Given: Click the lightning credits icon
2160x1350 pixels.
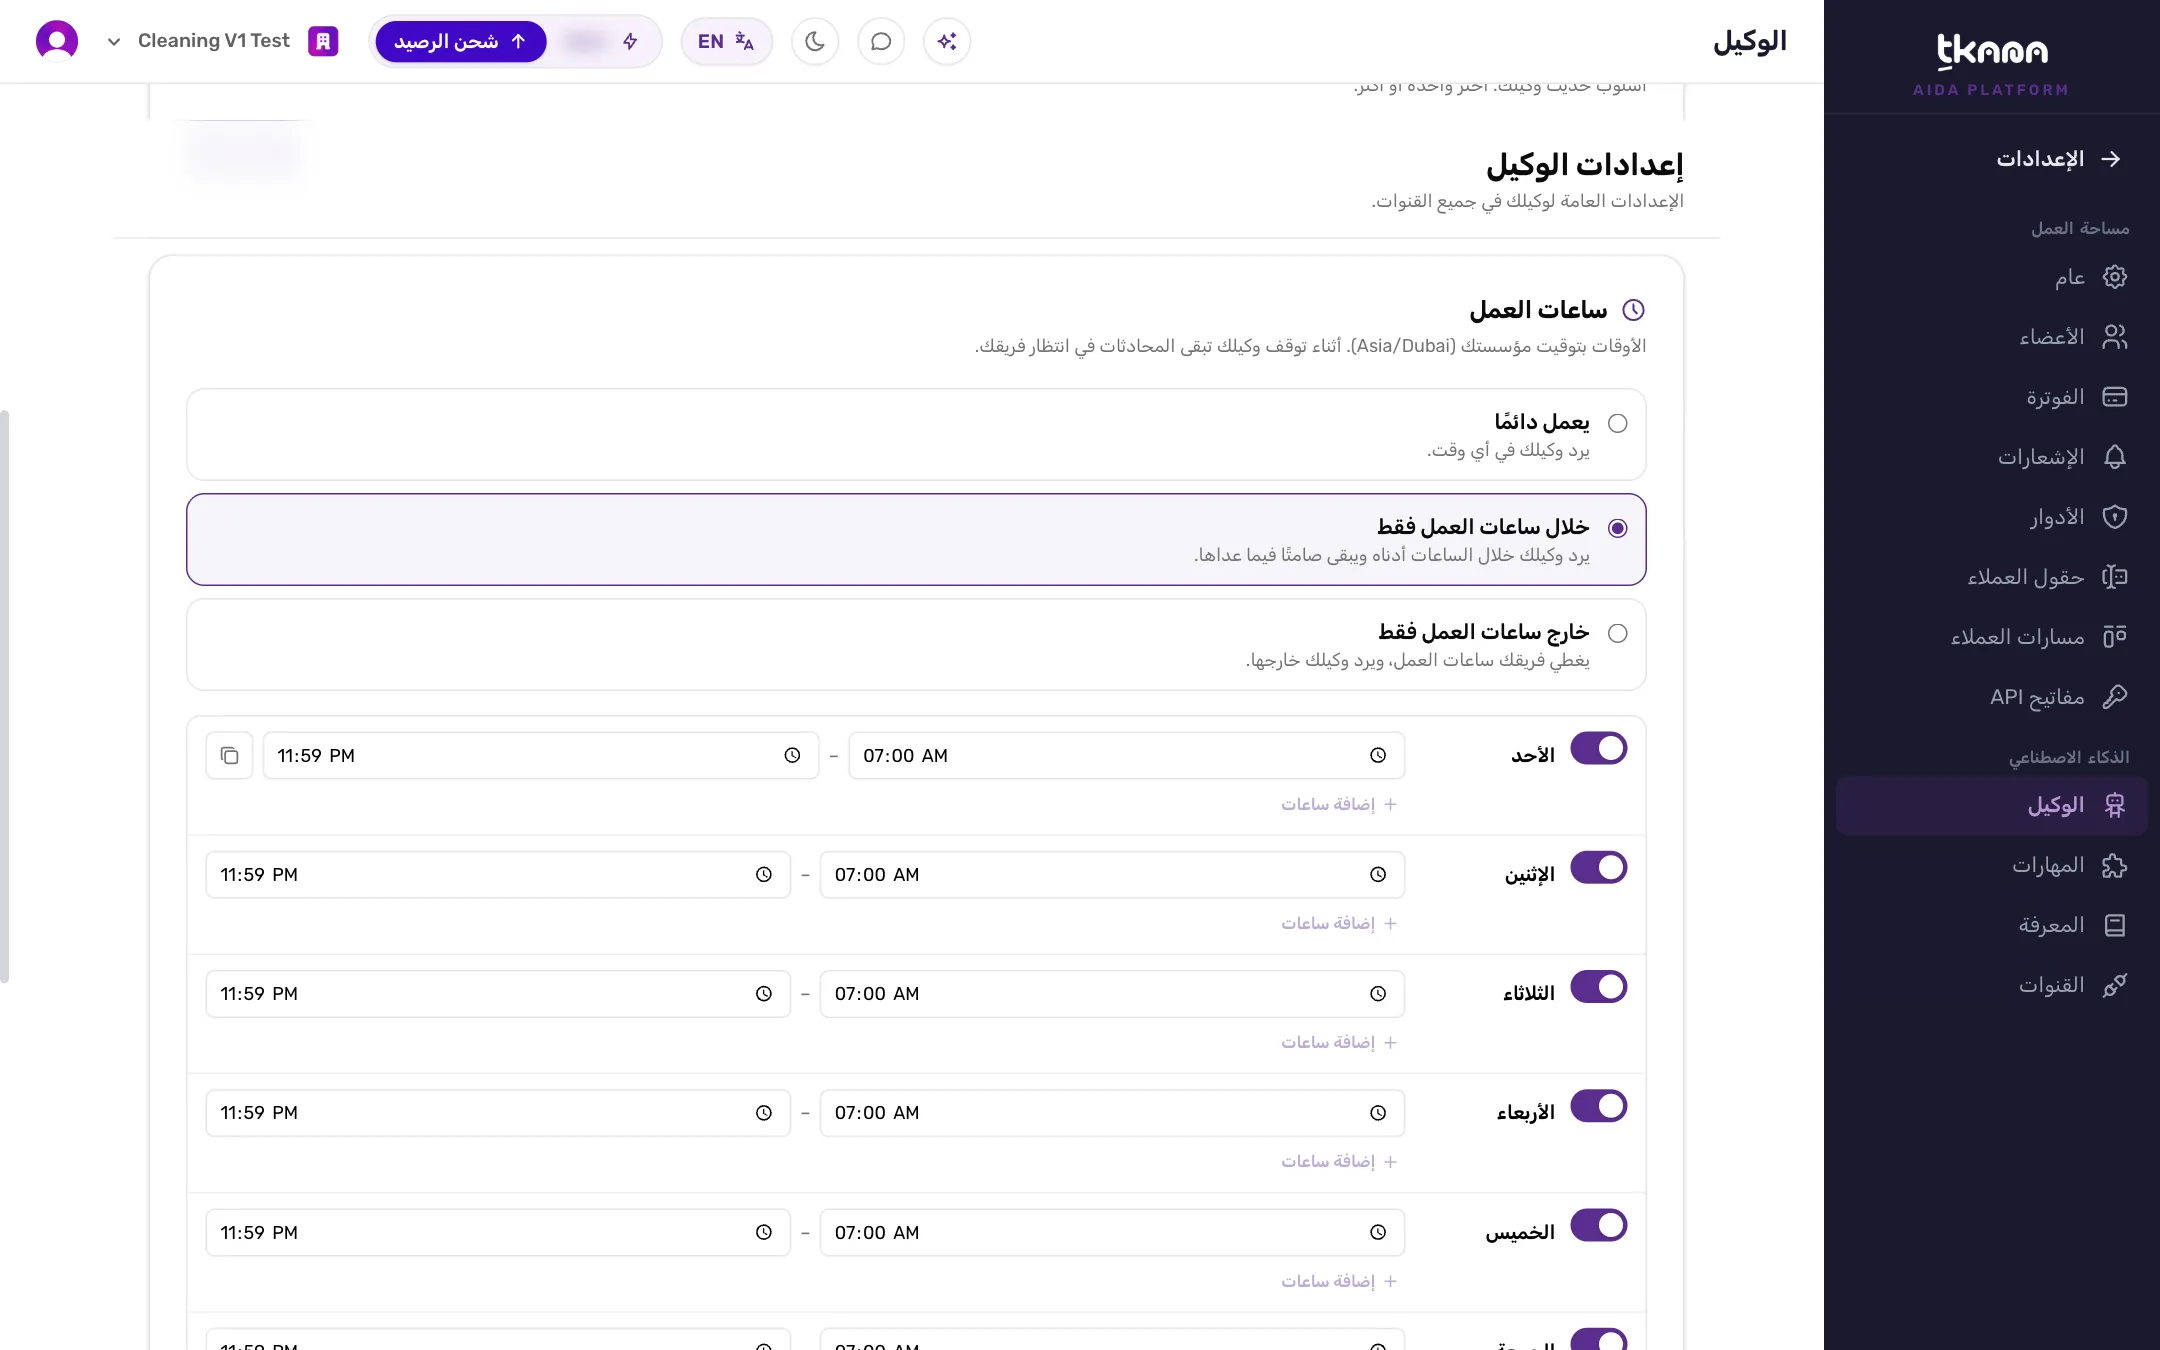Looking at the screenshot, I should [x=630, y=41].
